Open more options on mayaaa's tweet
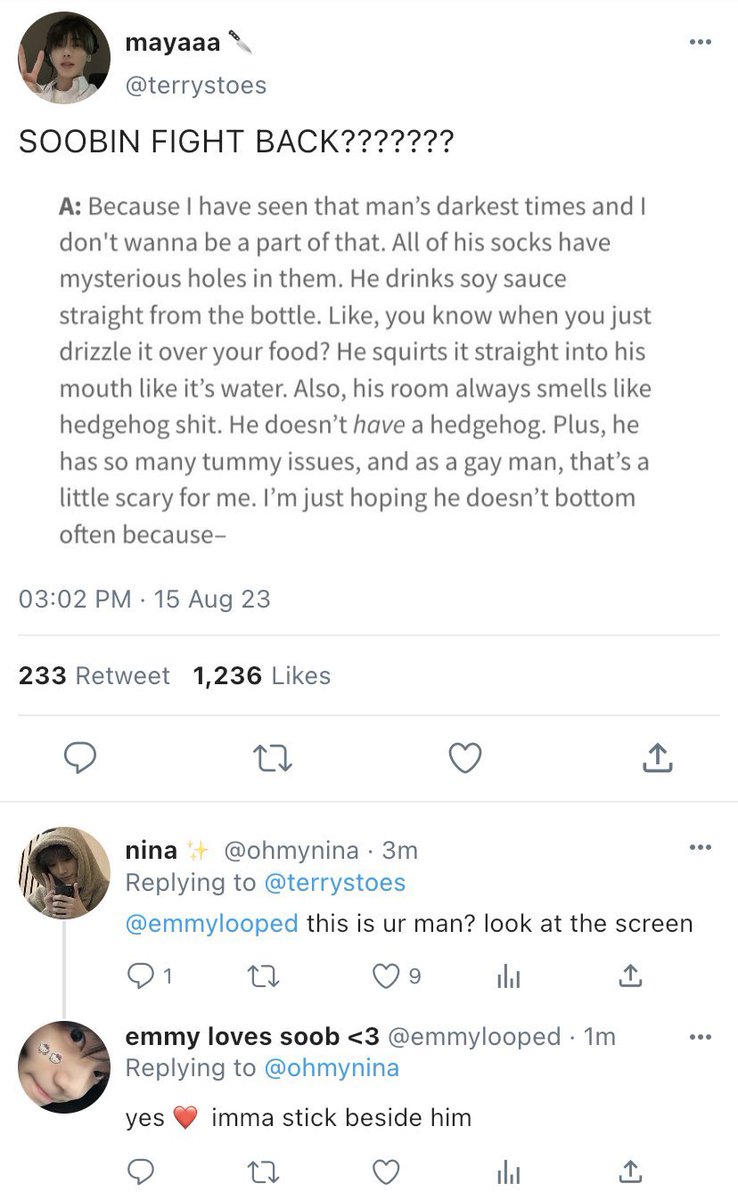Viewport: 738px width, 1200px height. [701, 41]
